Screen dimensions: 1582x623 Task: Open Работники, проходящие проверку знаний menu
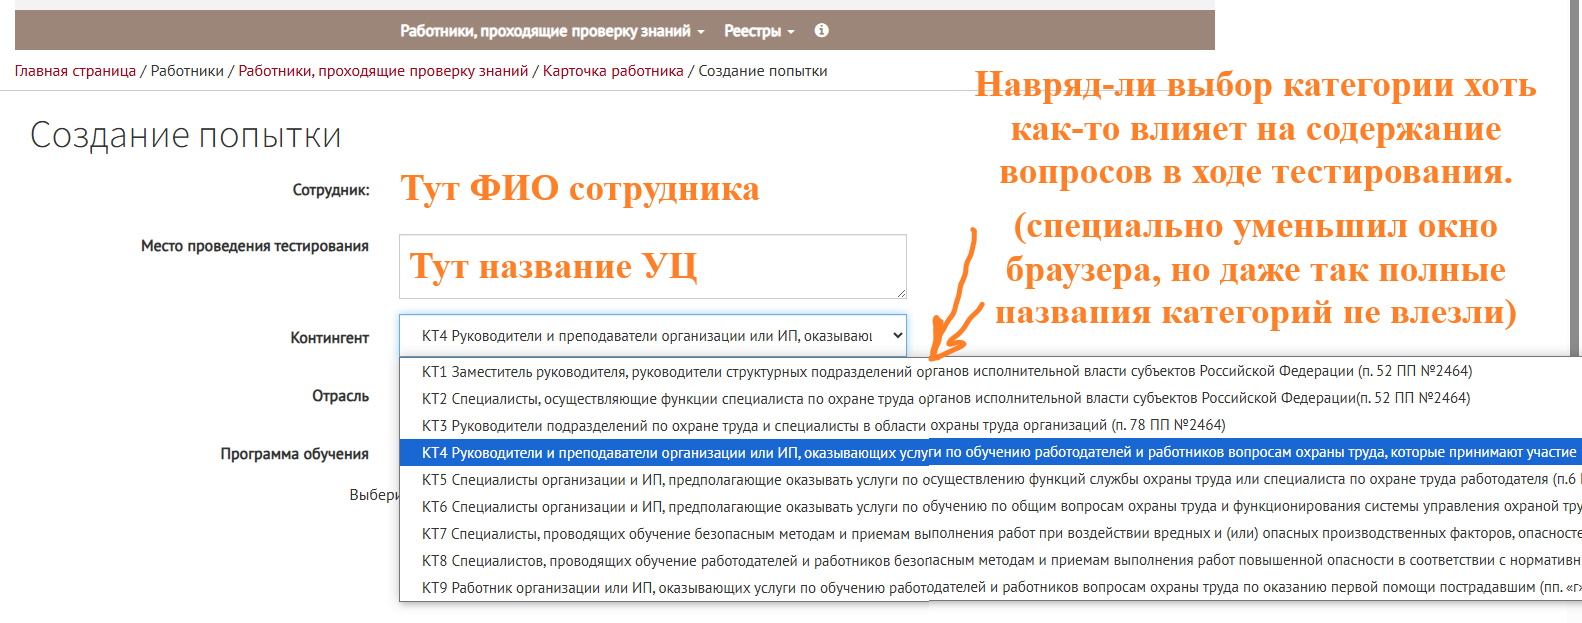[x=552, y=31]
